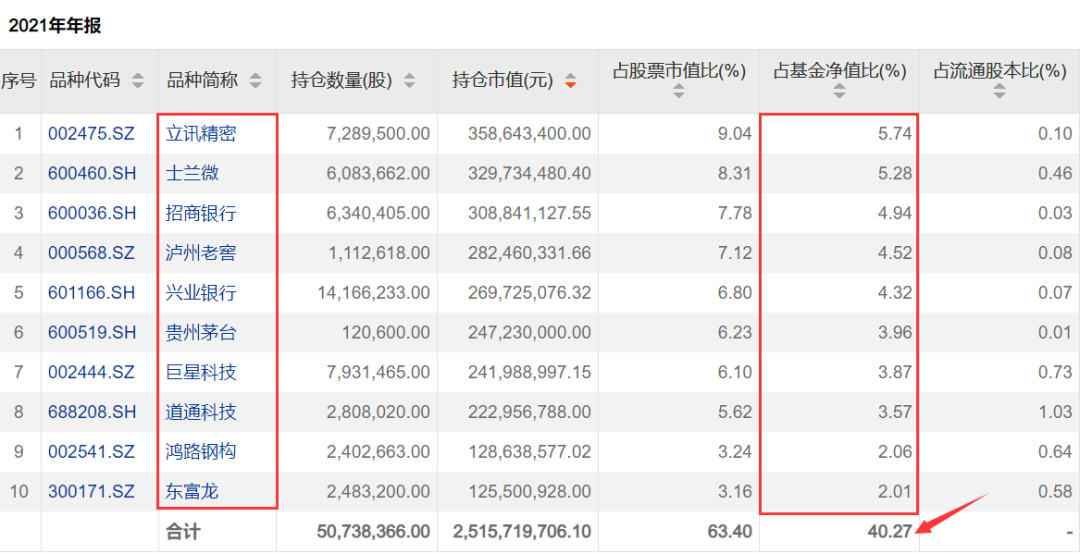Viewport: 1080px width, 554px height.
Task: Sort by 占股票市值比(%) arrows
Action: (x=678, y=91)
